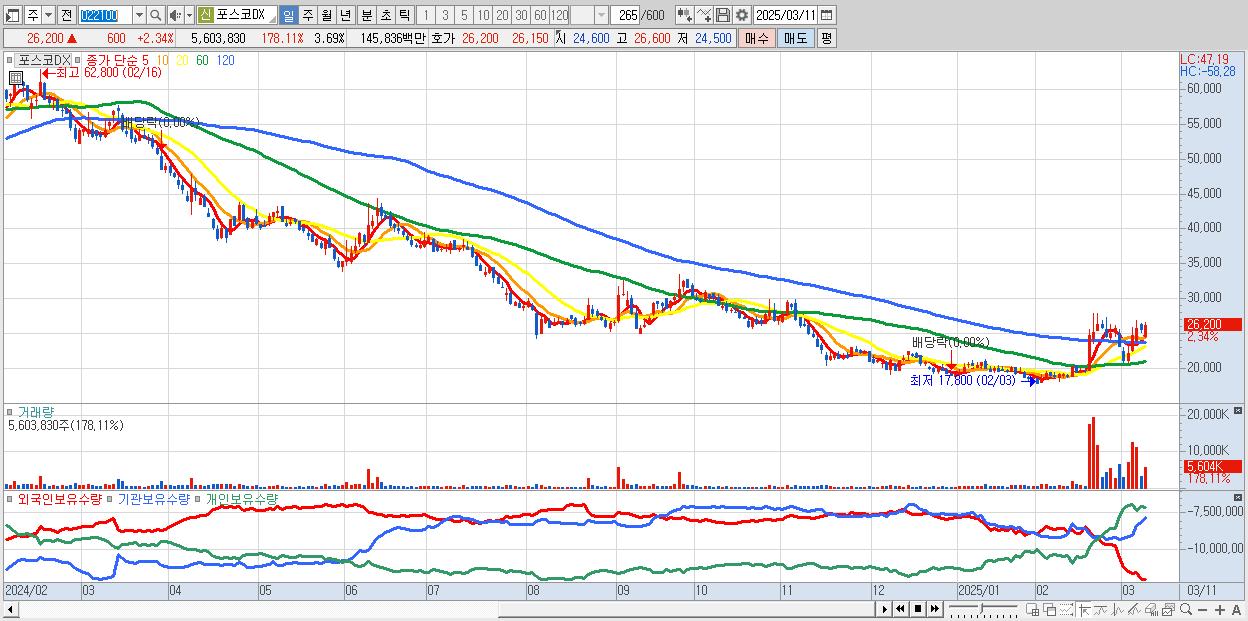Click the overlapping windows icon in bottom toolbar
The width and height of the screenshot is (1248, 621).
click(x=1049, y=610)
